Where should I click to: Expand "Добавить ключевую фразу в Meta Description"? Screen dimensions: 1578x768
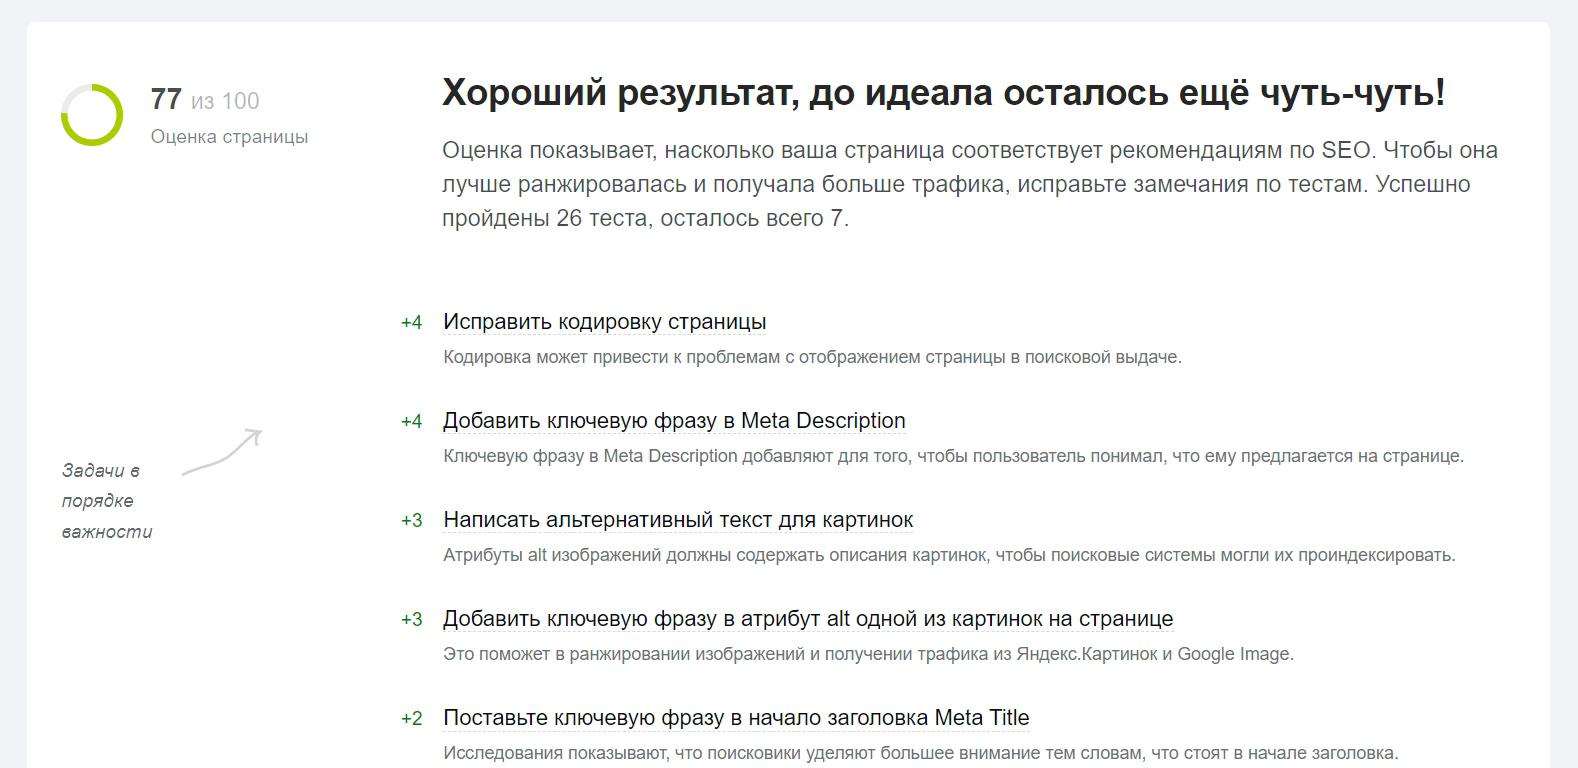(674, 421)
